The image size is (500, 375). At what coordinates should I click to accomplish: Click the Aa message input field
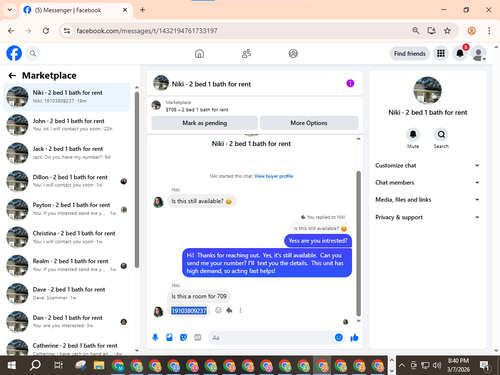[272, 338]
